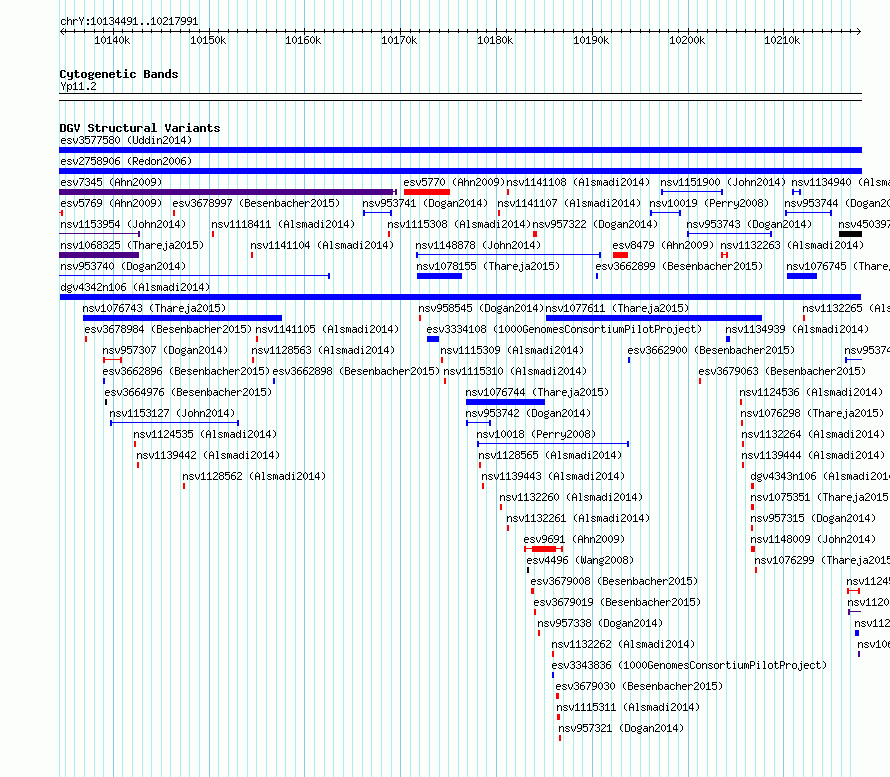Screen dimensions: 890x777
Task: Click nsv1076743 (Thareja2015) label
Action: (x=154, y=308)
